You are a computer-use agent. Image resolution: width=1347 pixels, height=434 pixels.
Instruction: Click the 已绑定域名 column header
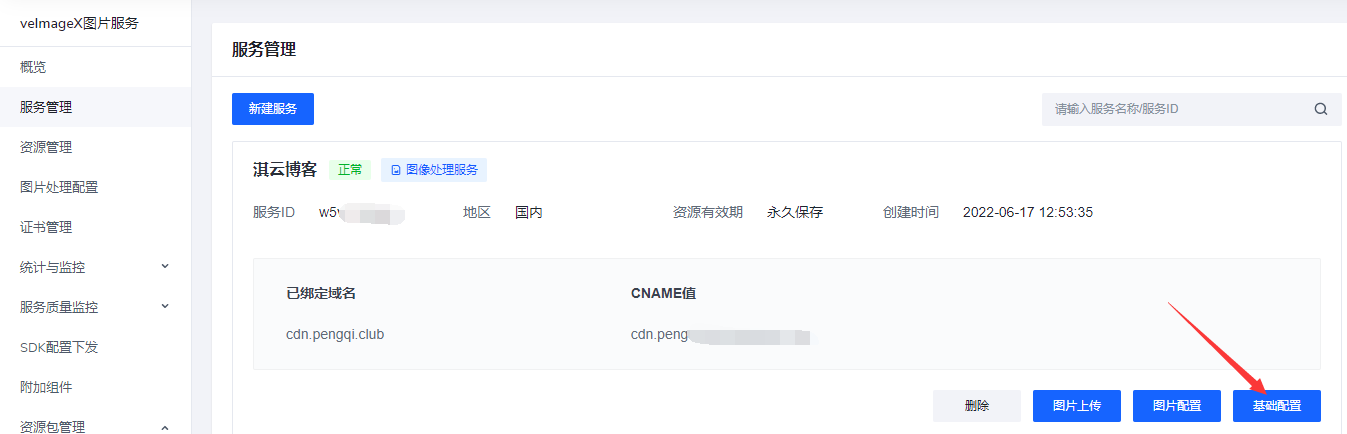click(321, 293)
